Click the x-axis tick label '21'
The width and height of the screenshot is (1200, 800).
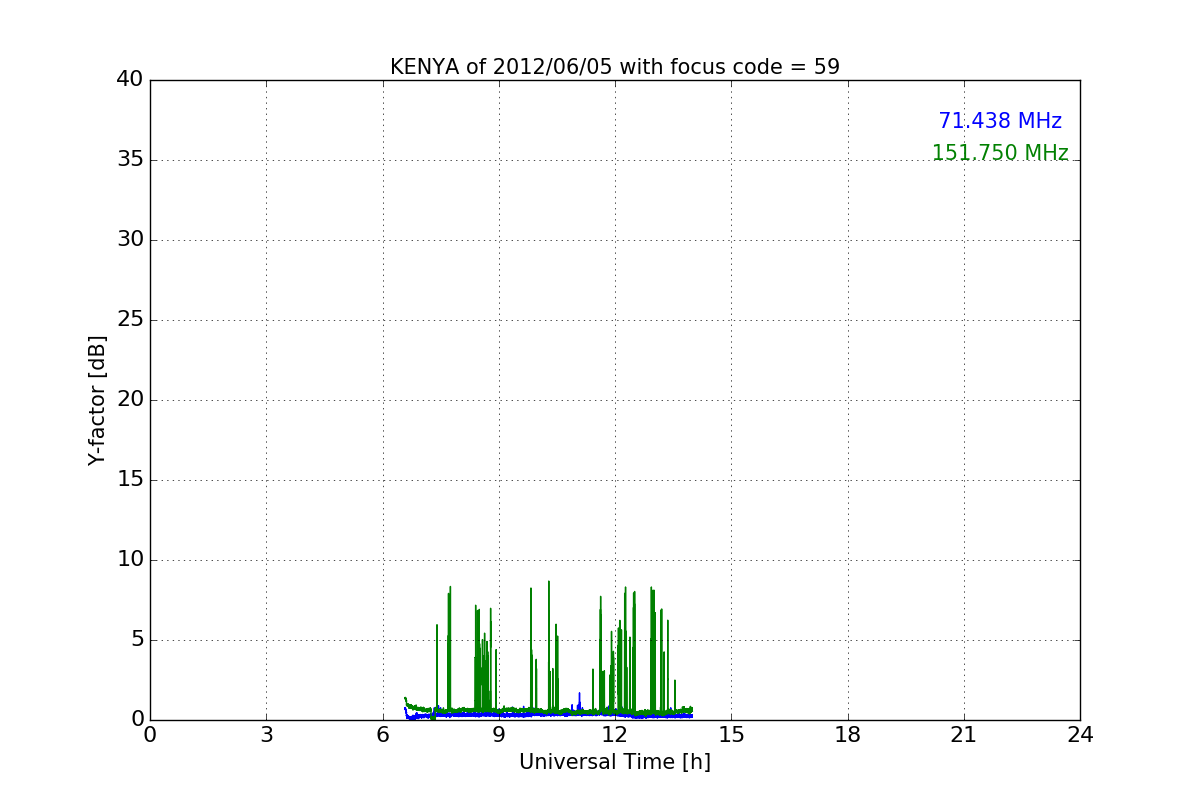click(964, 735)
